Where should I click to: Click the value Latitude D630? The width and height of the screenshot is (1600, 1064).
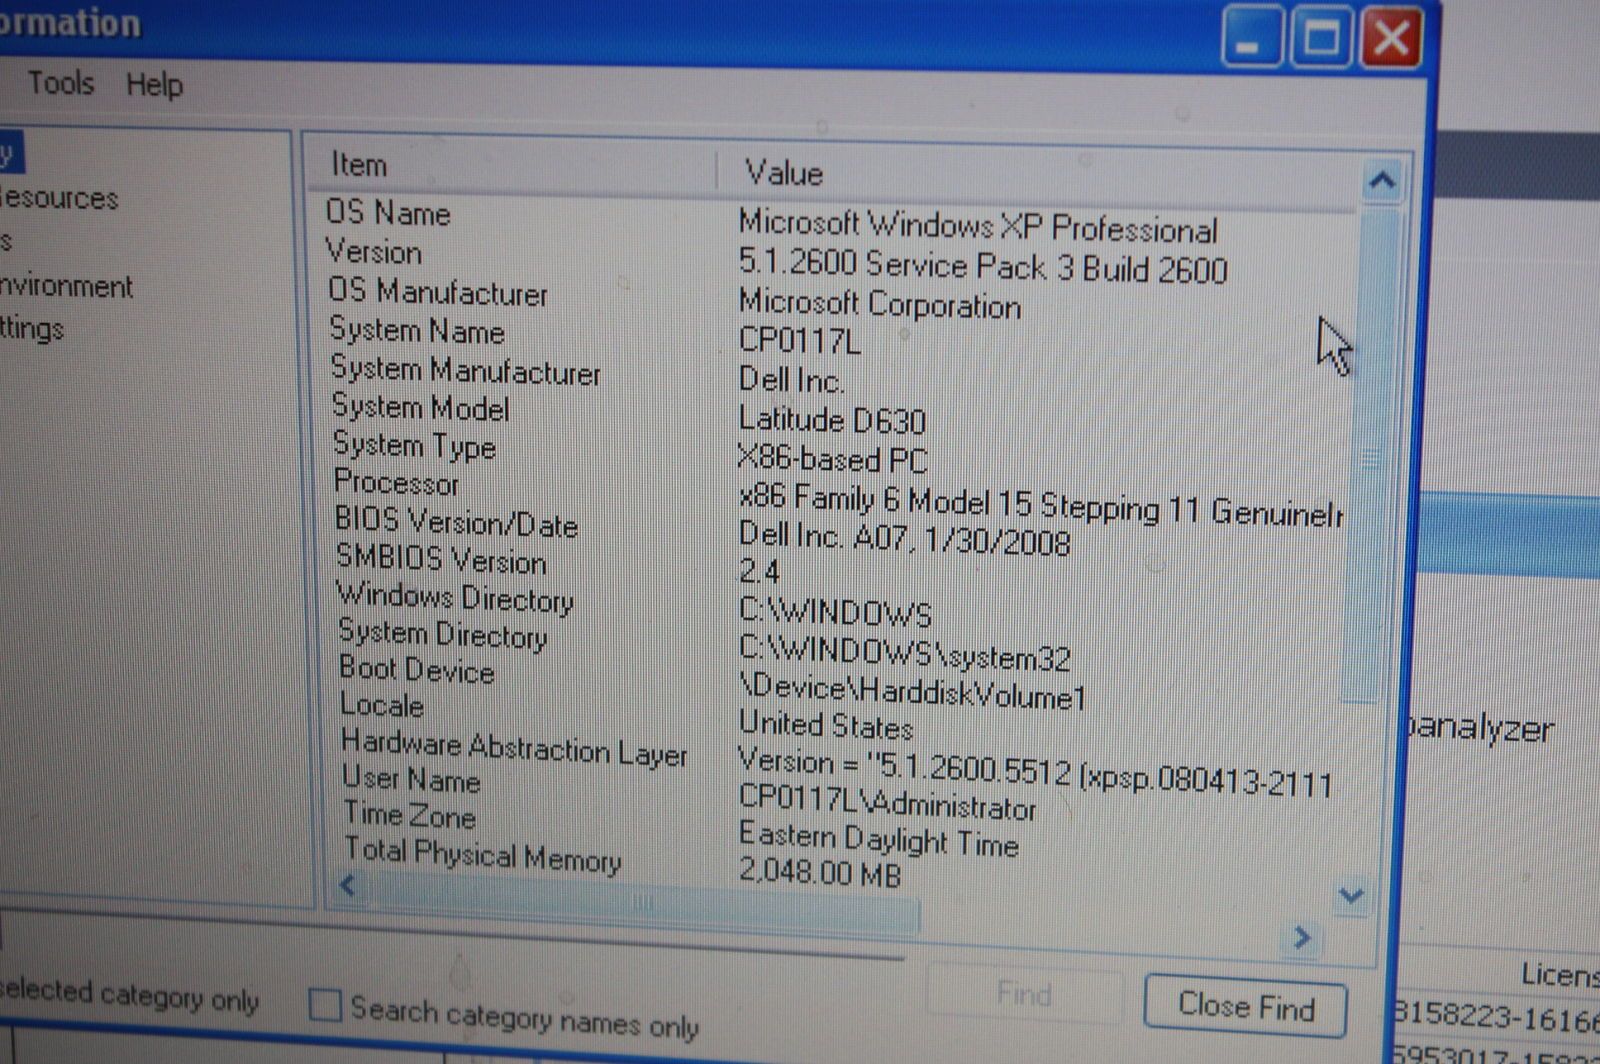click(x=832, y=419)
